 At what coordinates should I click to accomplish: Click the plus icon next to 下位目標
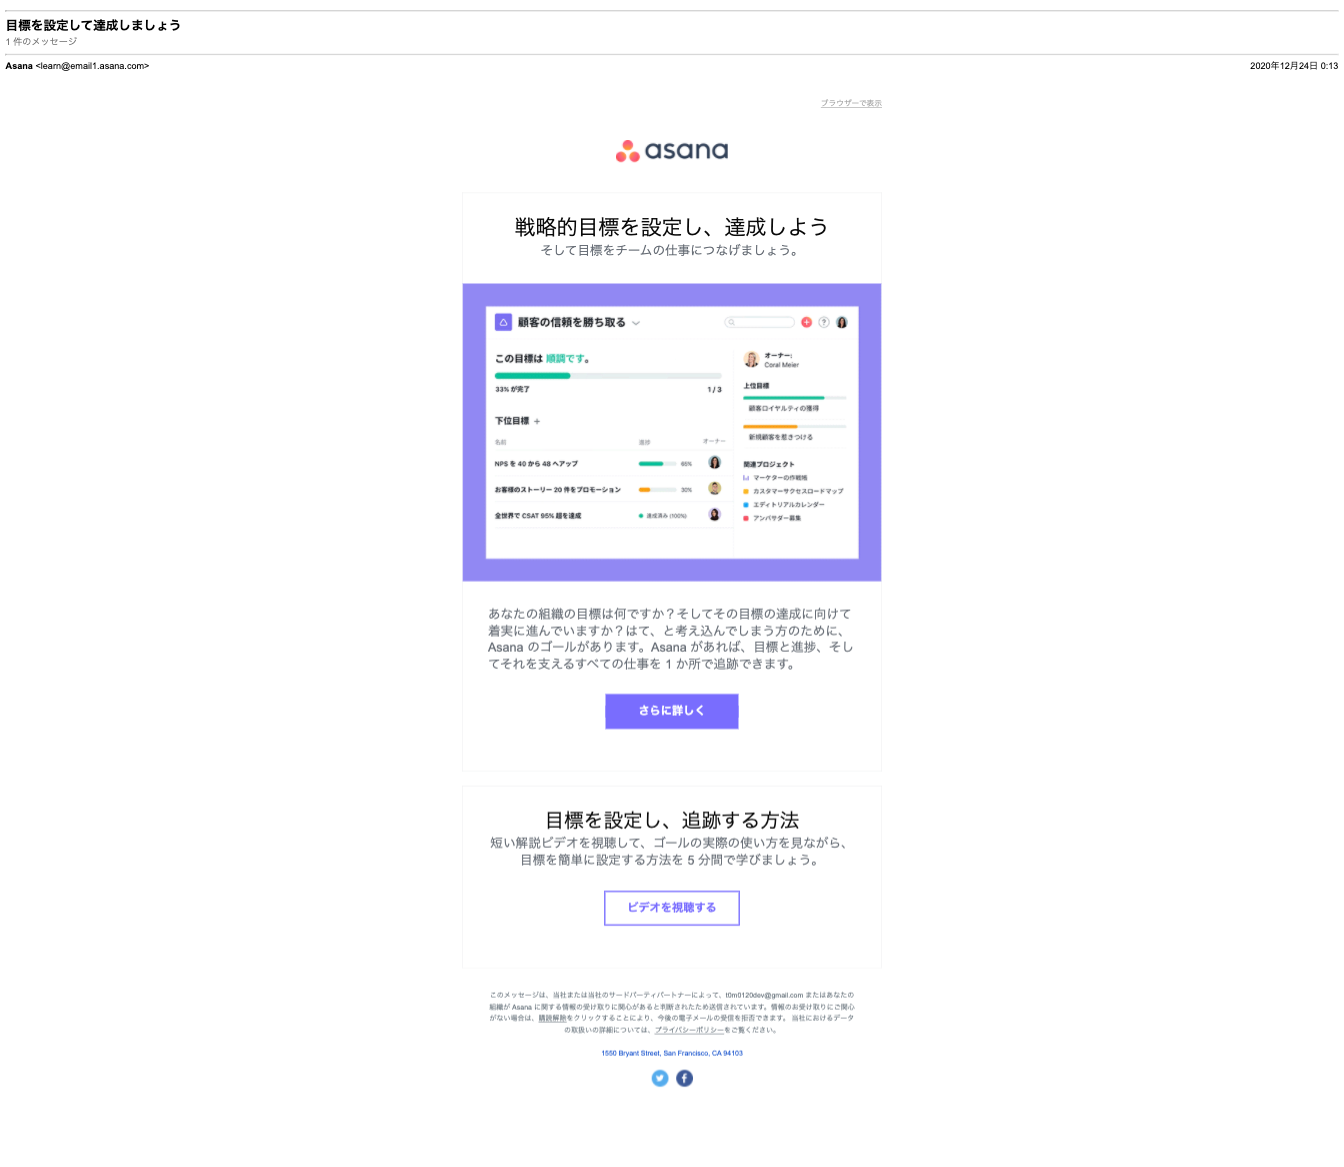tap(537, 421)
